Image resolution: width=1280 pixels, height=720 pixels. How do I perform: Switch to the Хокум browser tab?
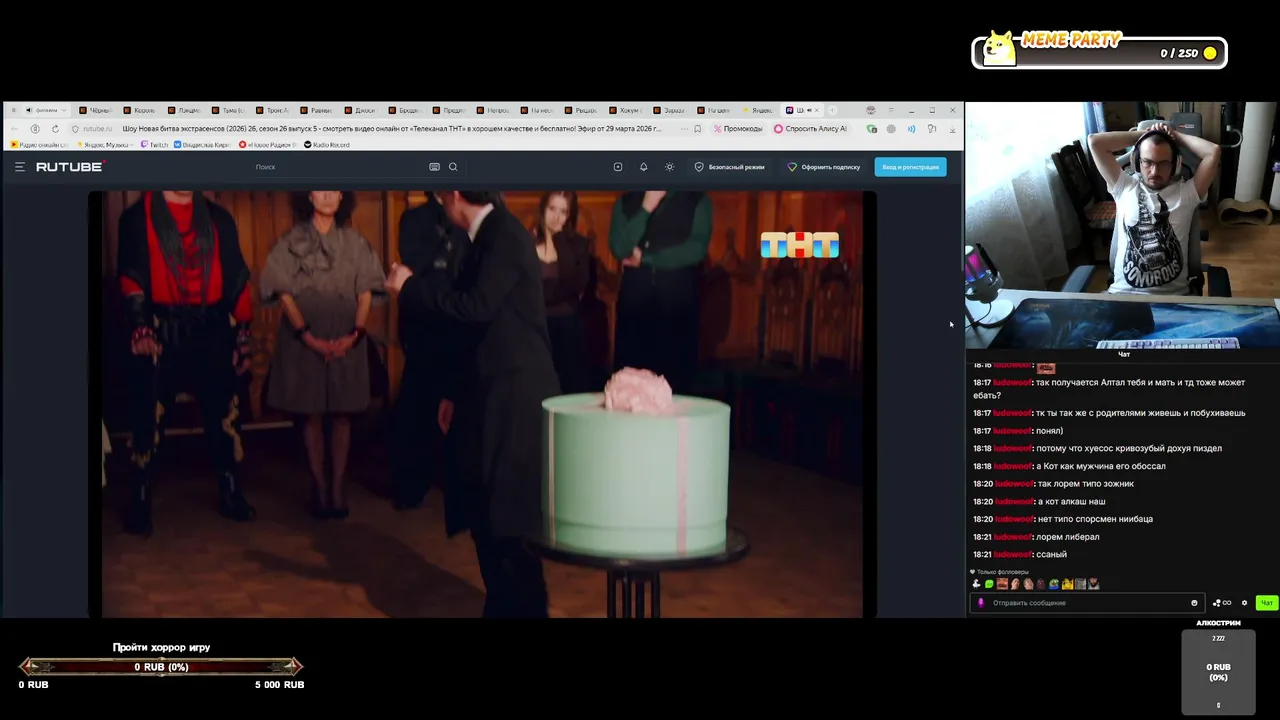[625, 110]
